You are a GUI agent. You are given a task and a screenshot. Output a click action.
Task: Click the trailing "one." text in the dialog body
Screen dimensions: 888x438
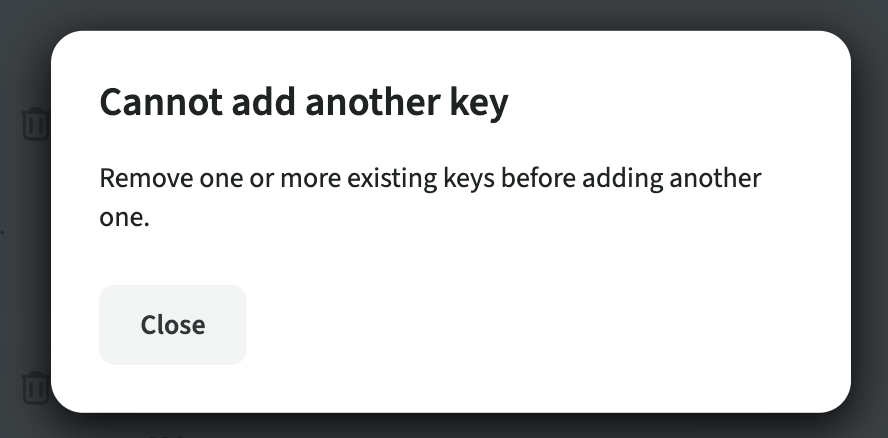124,218
